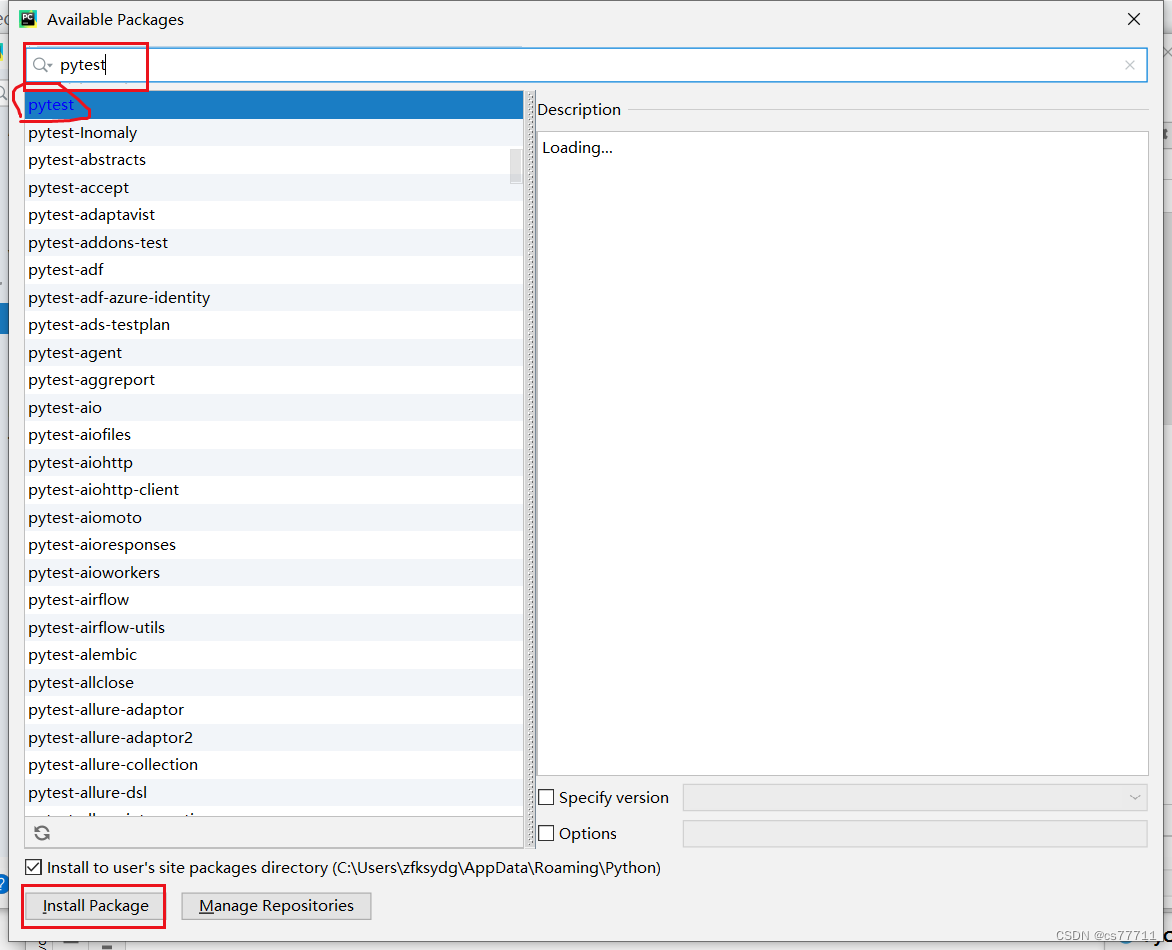Viewport: 1172px width, 950px height.
Task: Select pytest-adaptavist package
Action: coord(274,215)
